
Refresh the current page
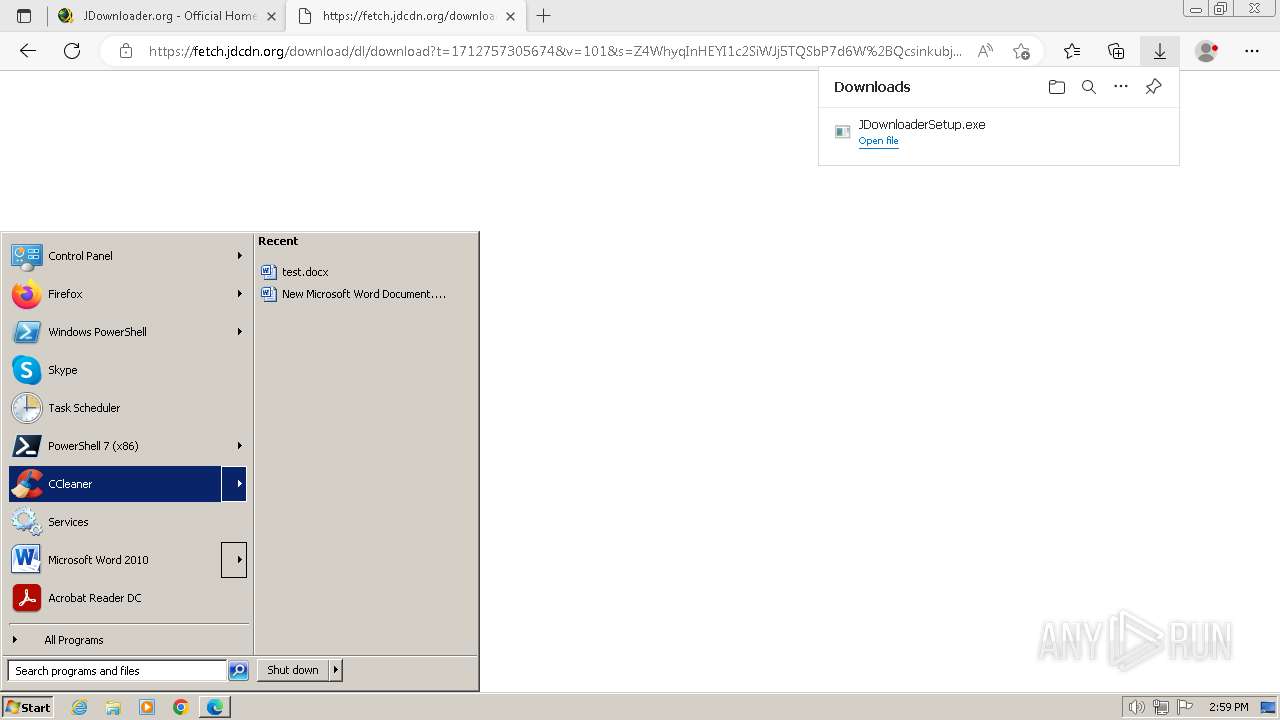tap(72, 51)
